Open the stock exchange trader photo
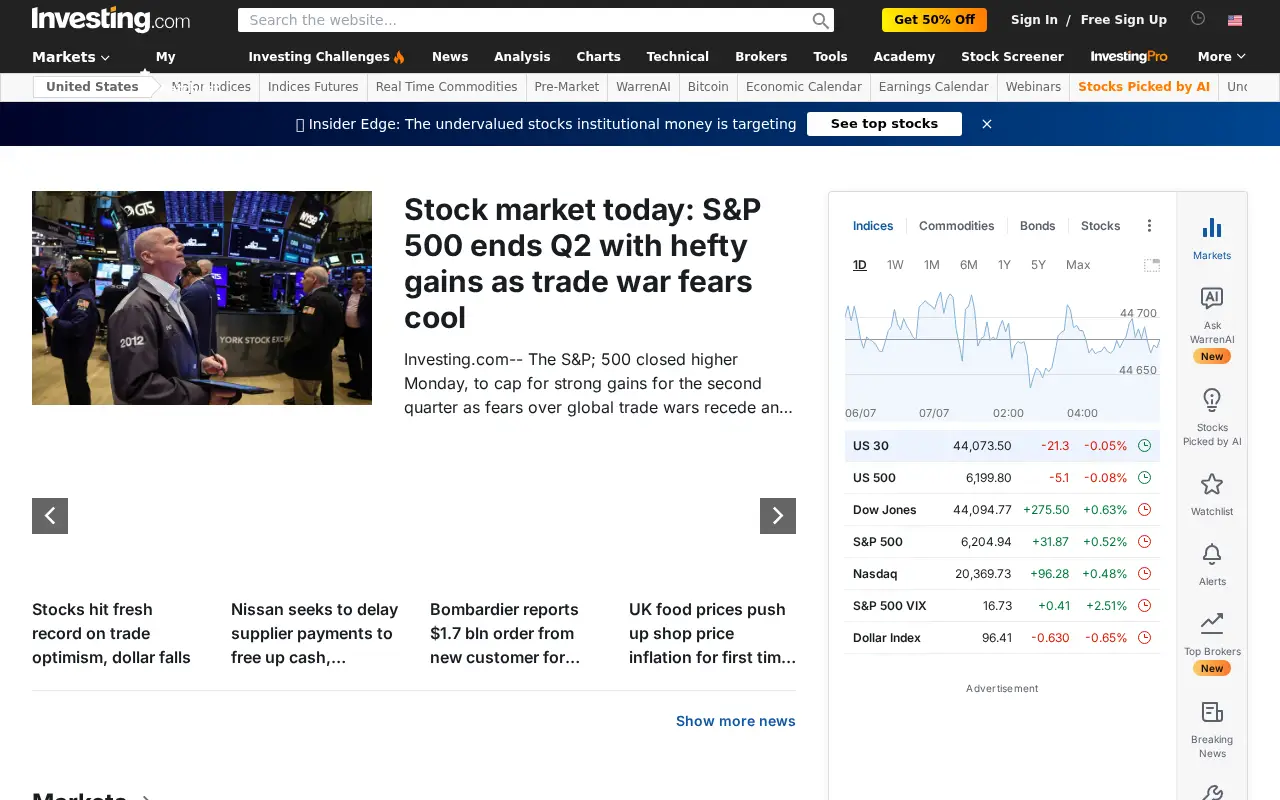 (x=202, y=298)
